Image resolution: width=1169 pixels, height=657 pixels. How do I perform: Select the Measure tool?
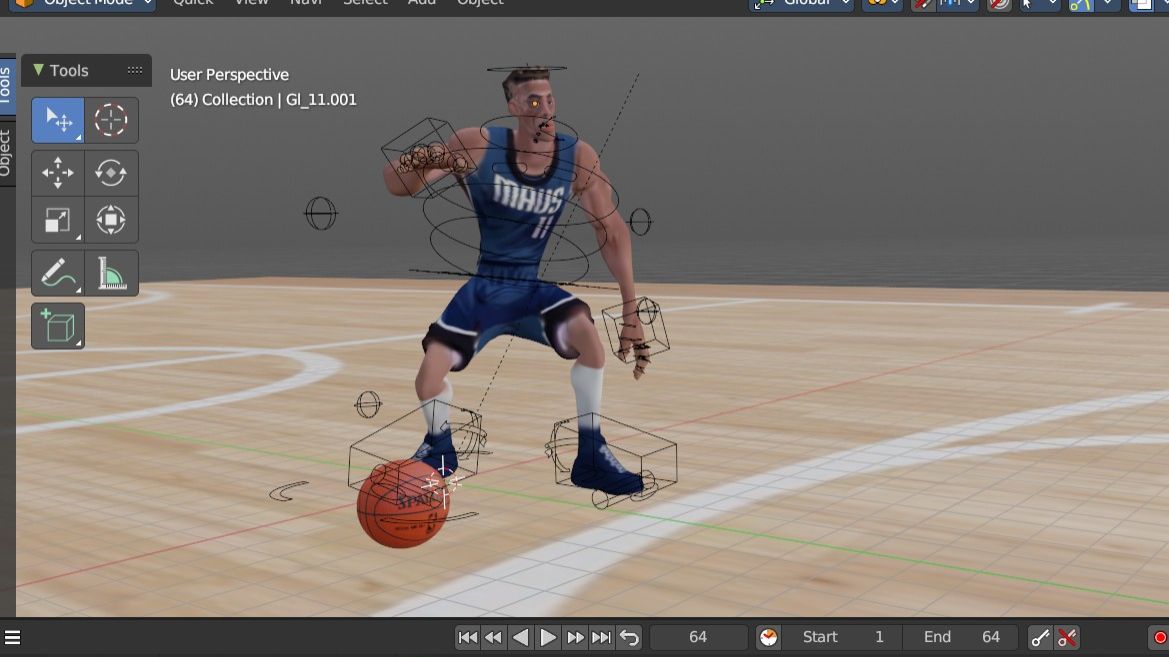pyautogui.click(x=111, y=273)
